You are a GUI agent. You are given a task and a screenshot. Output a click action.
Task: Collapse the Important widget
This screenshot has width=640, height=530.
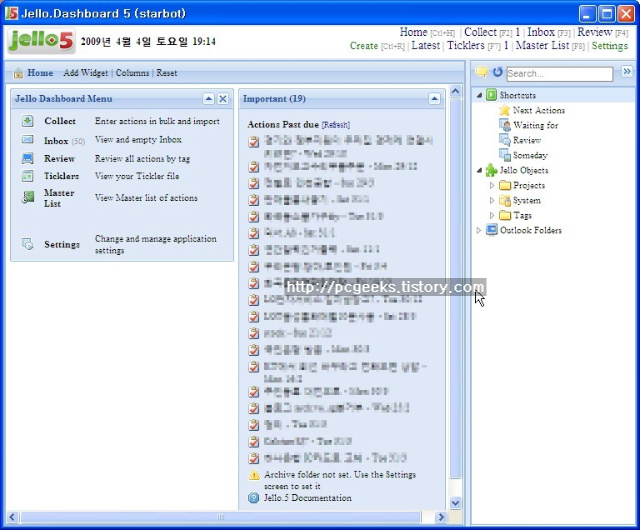[x=434, y=98]
